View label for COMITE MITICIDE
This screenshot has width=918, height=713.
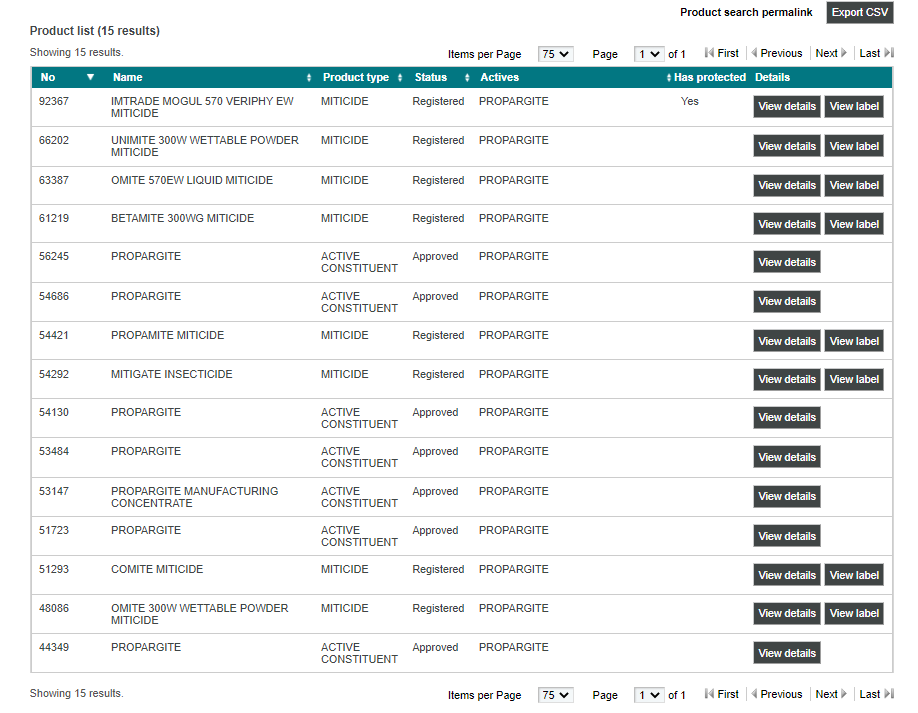coord(854,575)
